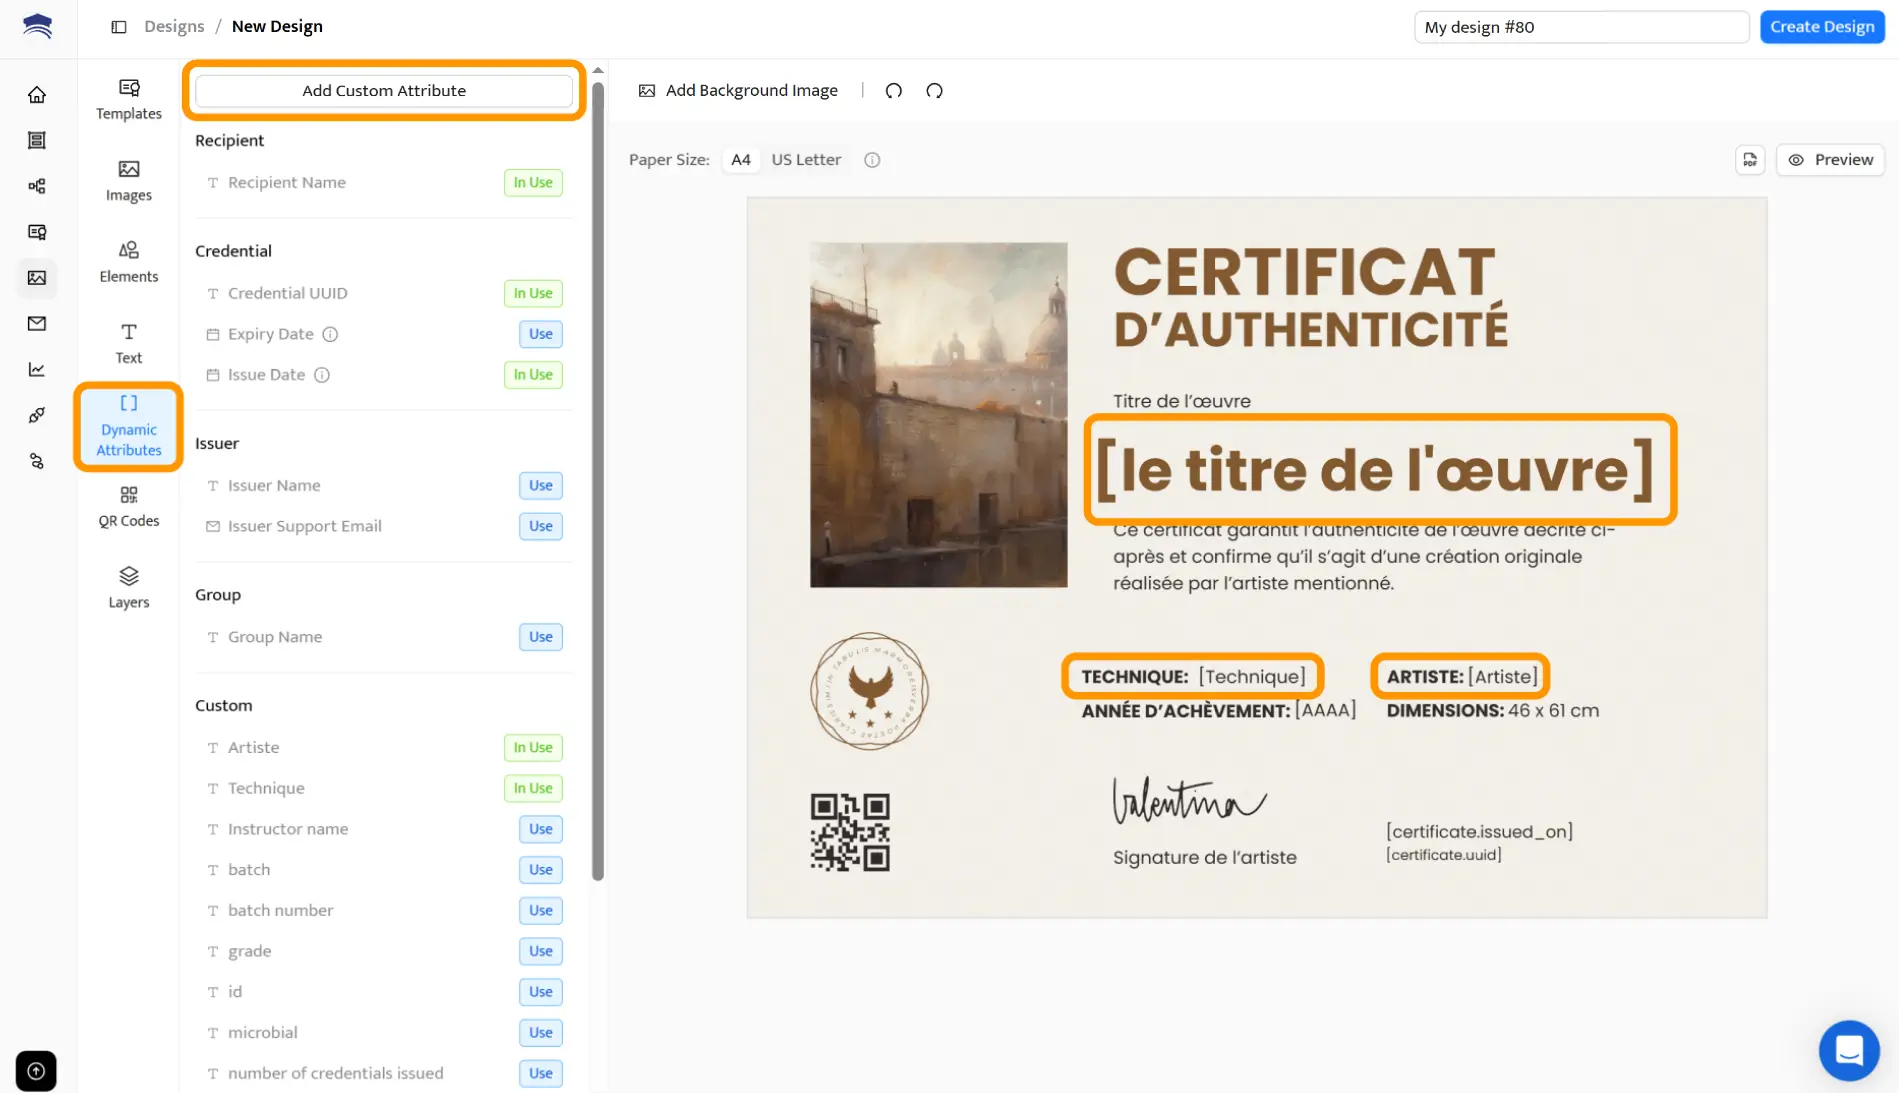Open the QR Codes panel

tap(129, 507)
